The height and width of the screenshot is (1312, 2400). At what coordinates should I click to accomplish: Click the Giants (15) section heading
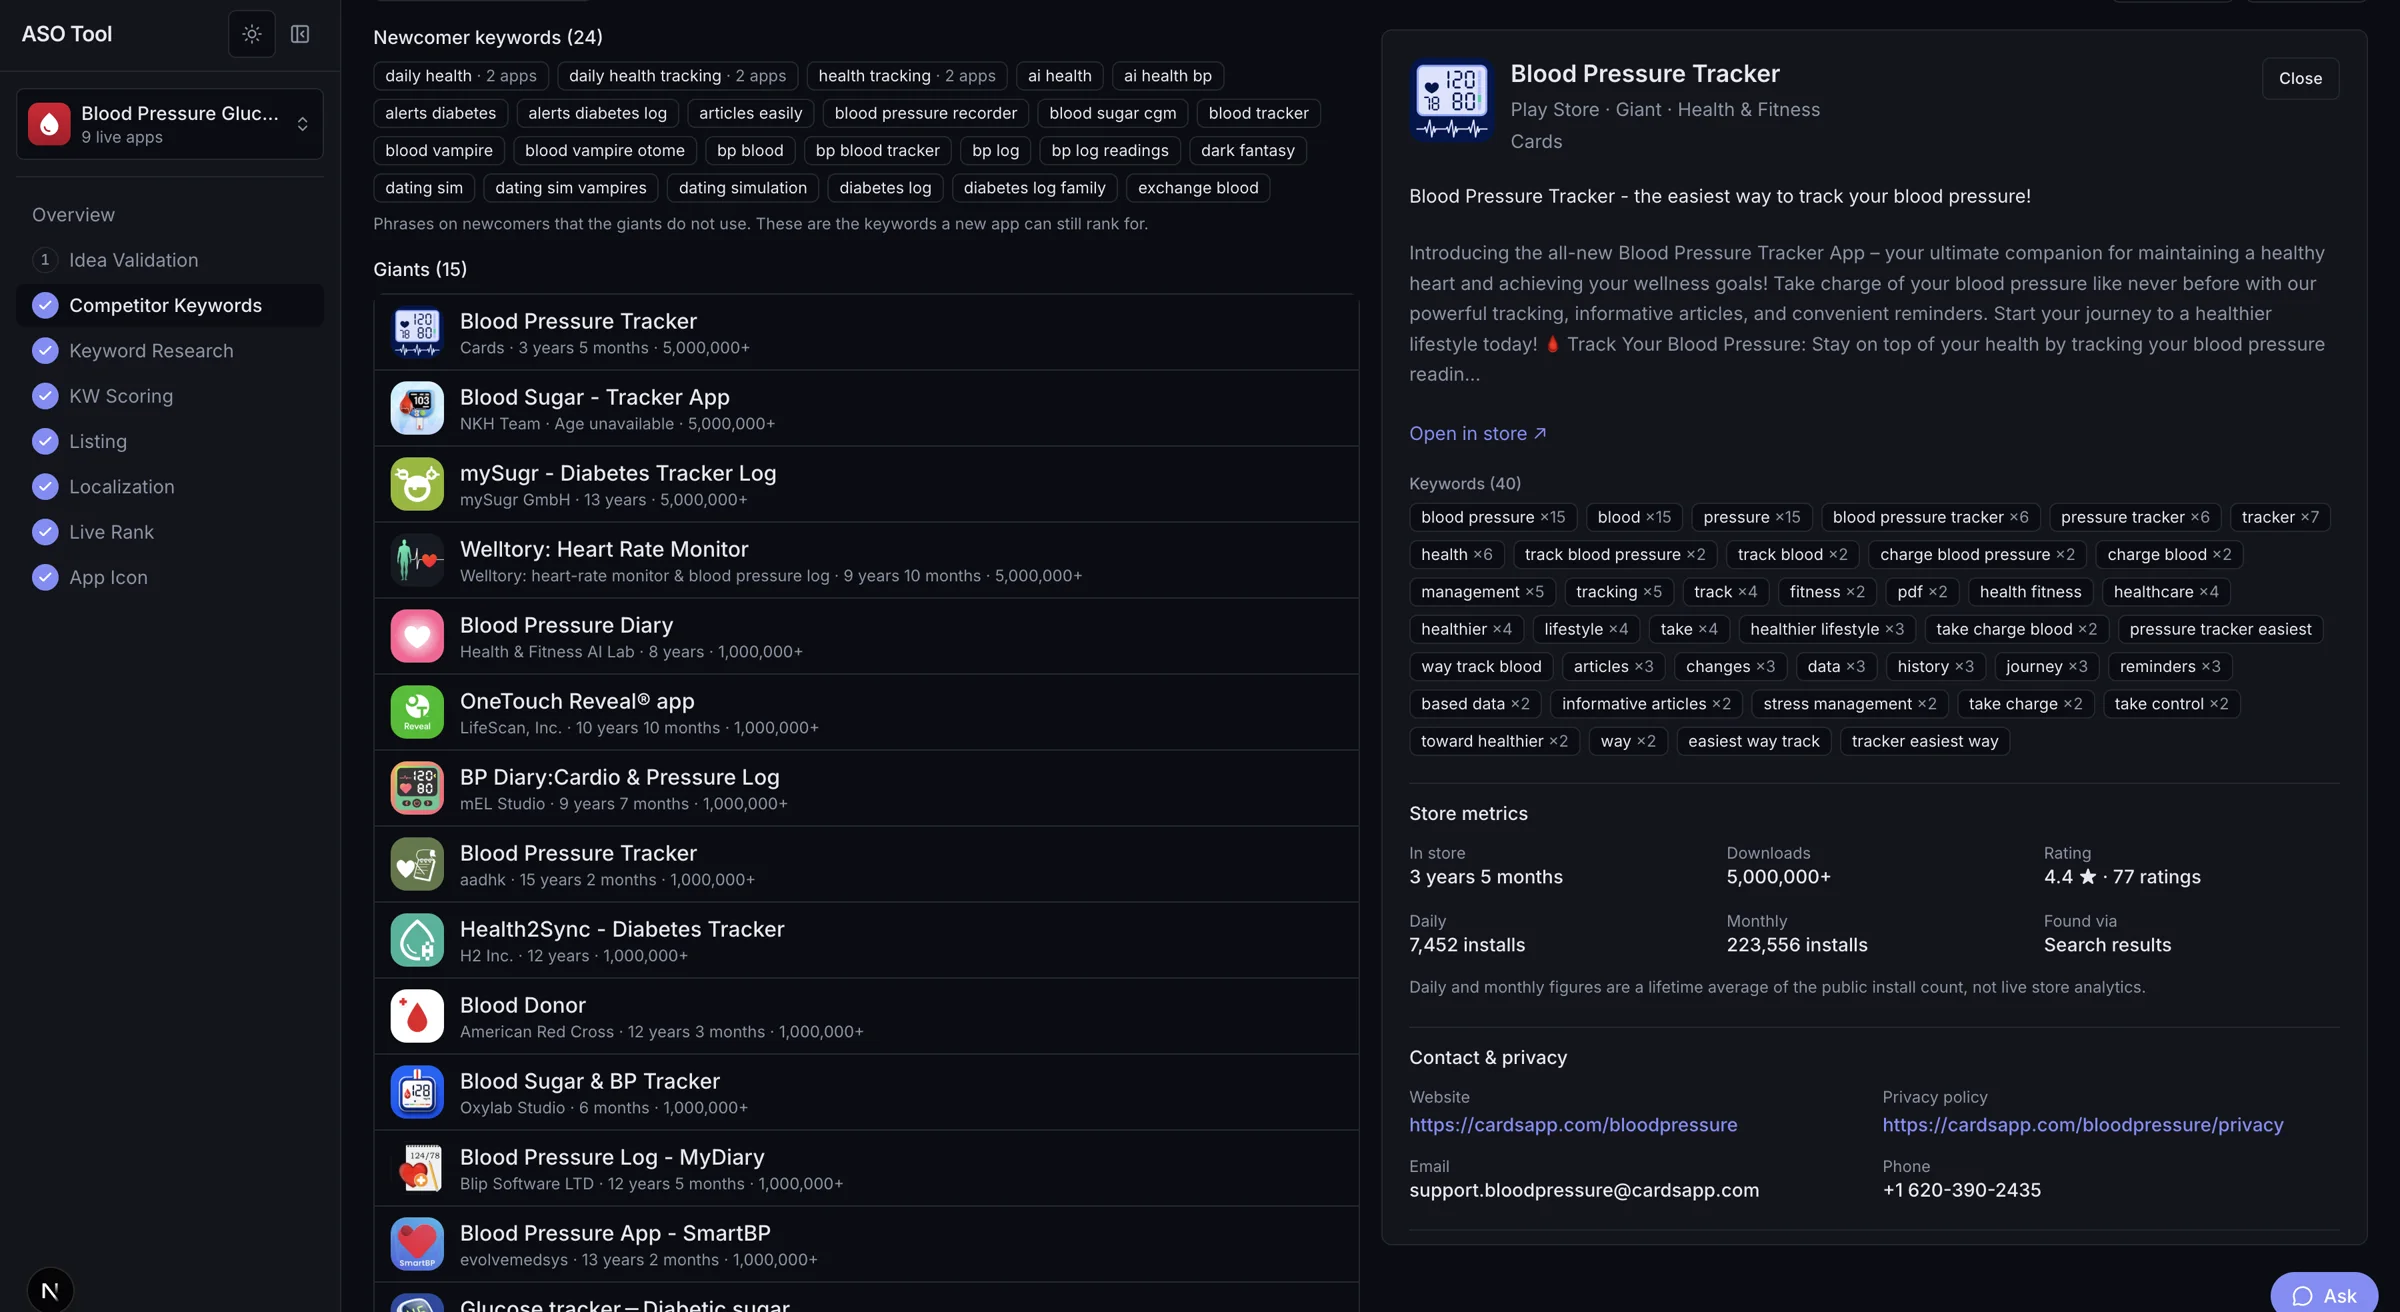tap(420, 270)
